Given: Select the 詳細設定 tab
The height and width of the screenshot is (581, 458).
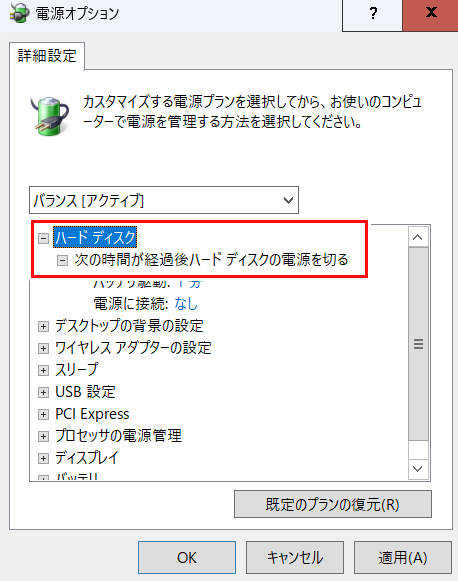Looking at the screenshot, I should tap(47, 56).
